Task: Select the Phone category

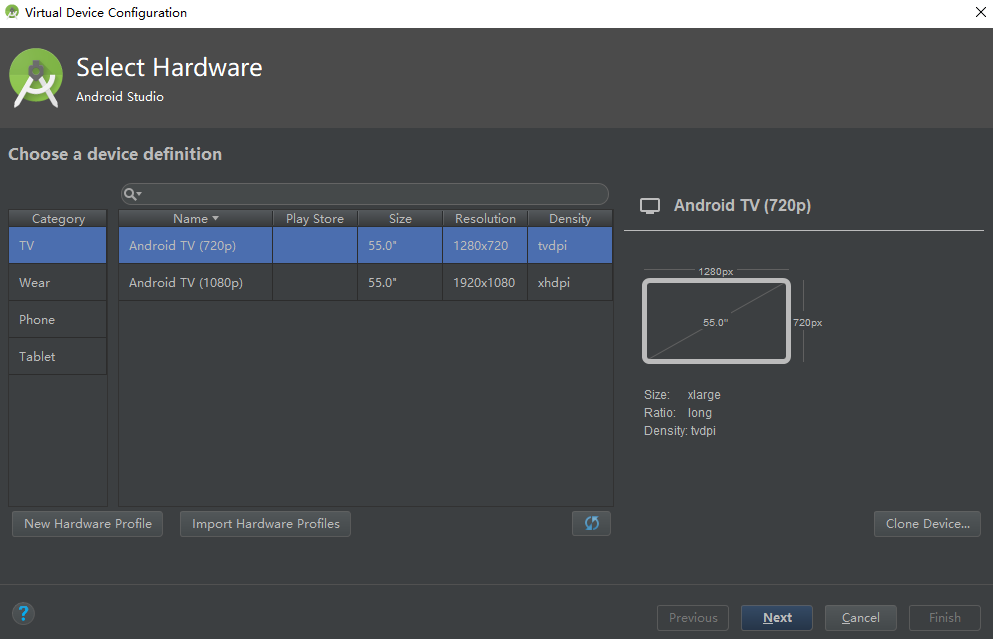Action: [58, 319]
